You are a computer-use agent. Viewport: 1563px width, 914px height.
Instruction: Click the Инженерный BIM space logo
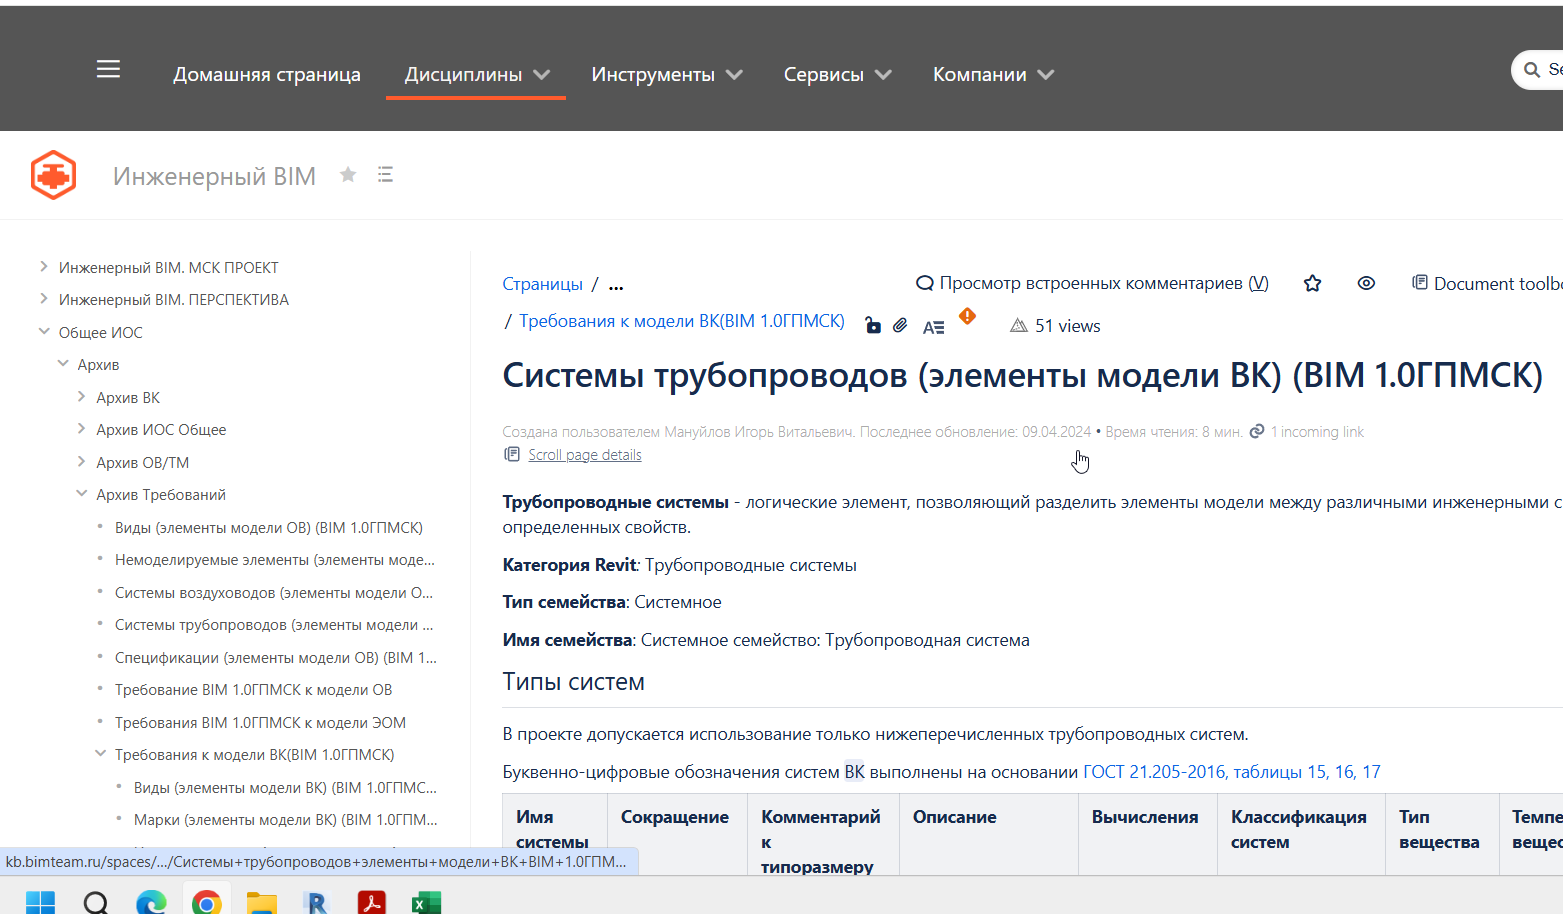point(53,175)
